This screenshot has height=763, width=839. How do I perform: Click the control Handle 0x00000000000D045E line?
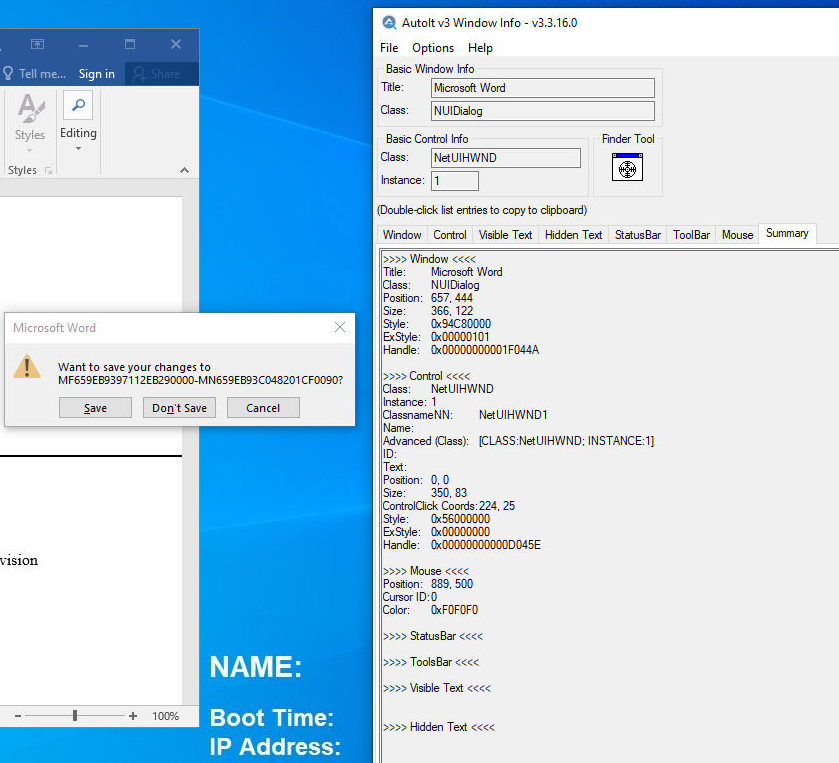pyautogui.click(x=462, y=545)
